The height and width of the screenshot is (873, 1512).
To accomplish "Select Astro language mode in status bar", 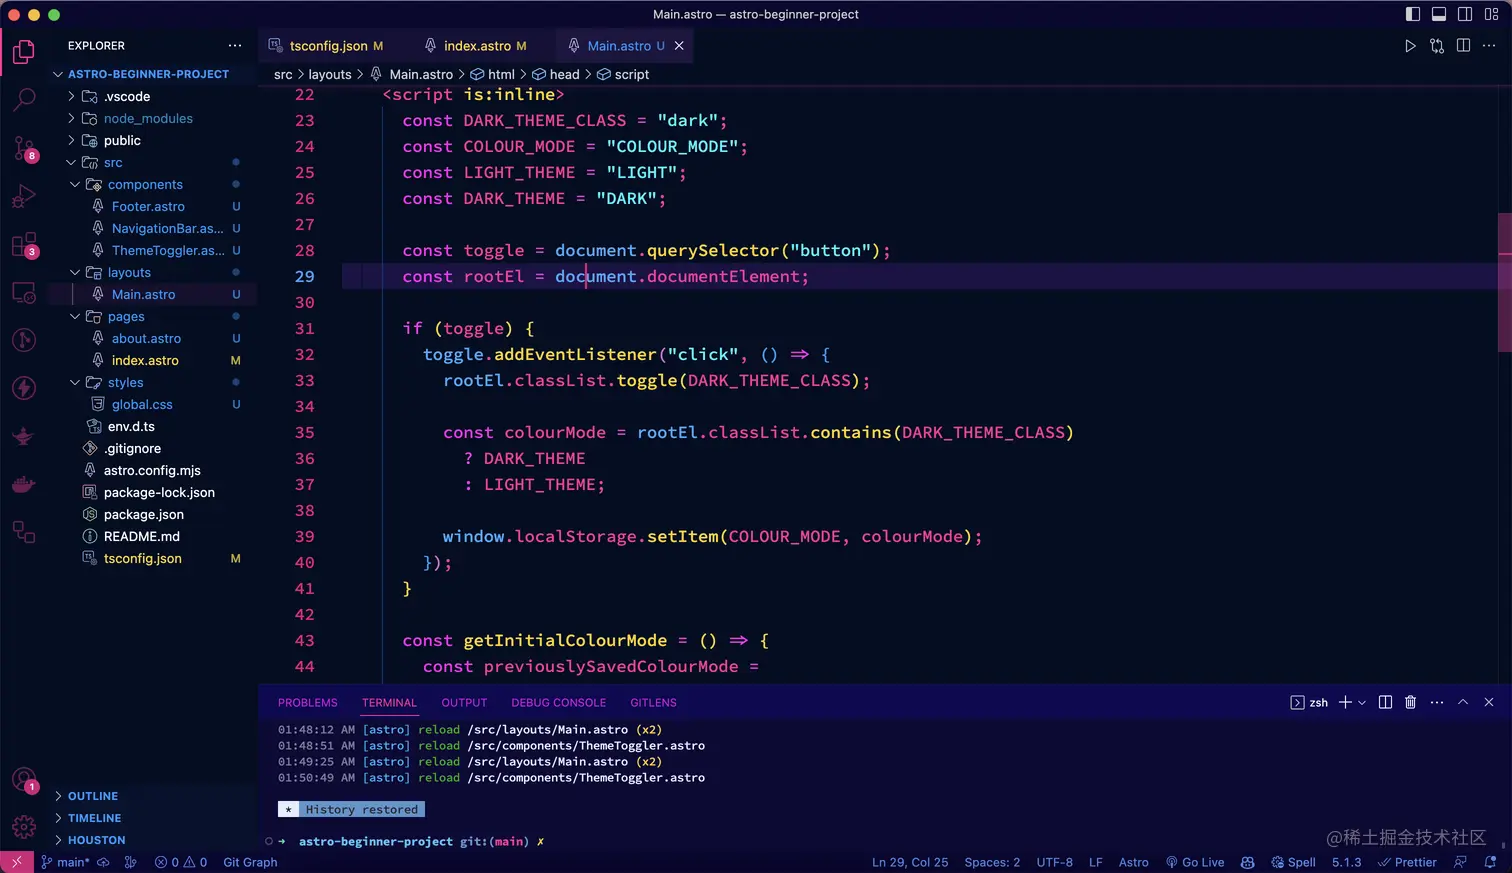I will click(1134, 862).
